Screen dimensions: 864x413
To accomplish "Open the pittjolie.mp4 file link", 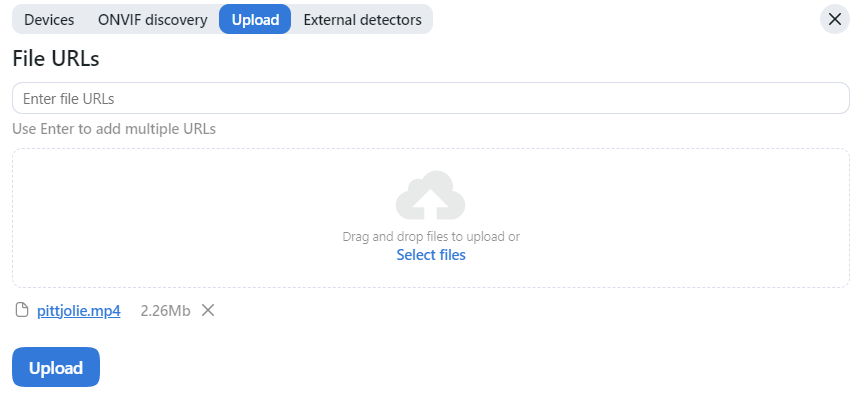I will tap(79, 311).
